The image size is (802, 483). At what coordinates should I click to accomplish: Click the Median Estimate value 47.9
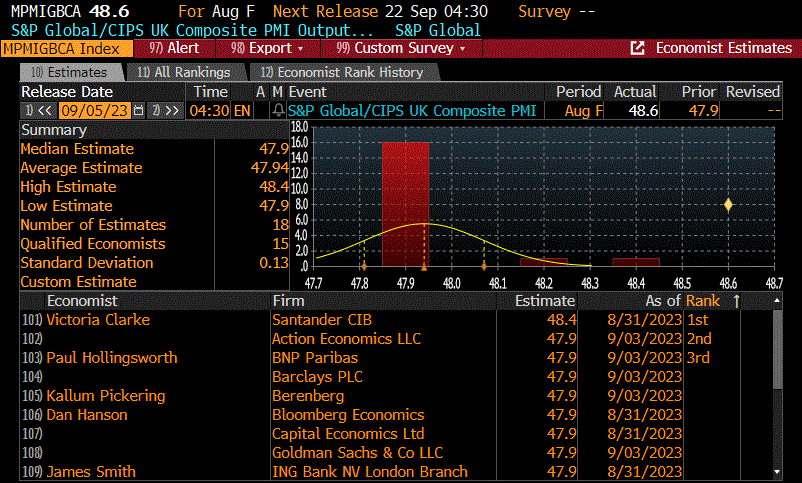point(274,149)
